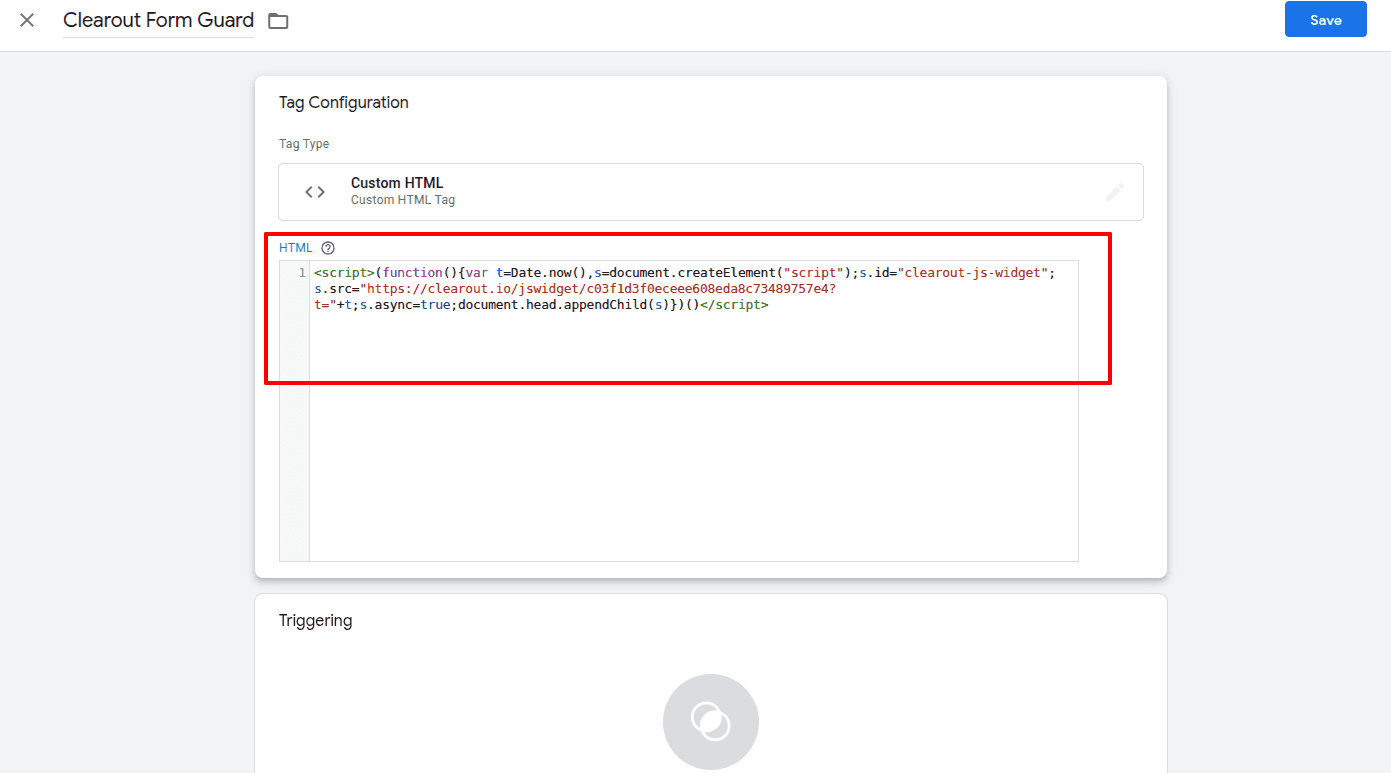The width and height of the screenshot is (1391, 773).
Task: Click the blue HTML field label
Action: coord(295,247)
